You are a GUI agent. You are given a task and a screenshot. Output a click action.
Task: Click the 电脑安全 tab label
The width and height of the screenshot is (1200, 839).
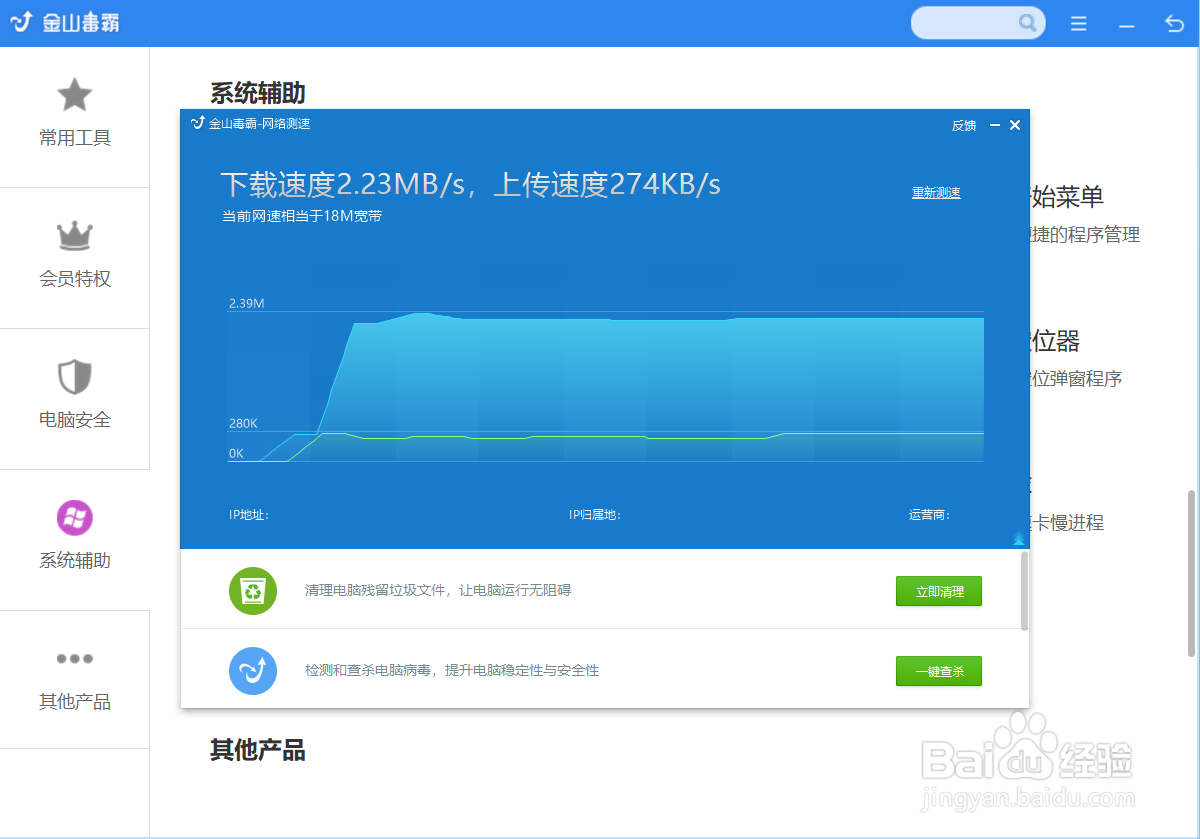pos(75,420)
